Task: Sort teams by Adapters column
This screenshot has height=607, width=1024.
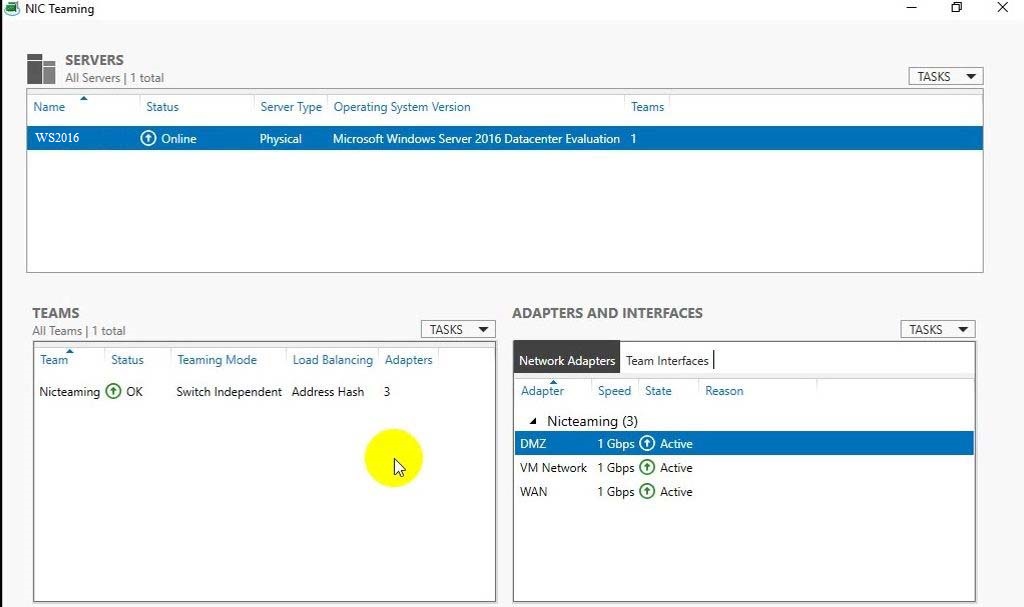Action: pos(408,360)
